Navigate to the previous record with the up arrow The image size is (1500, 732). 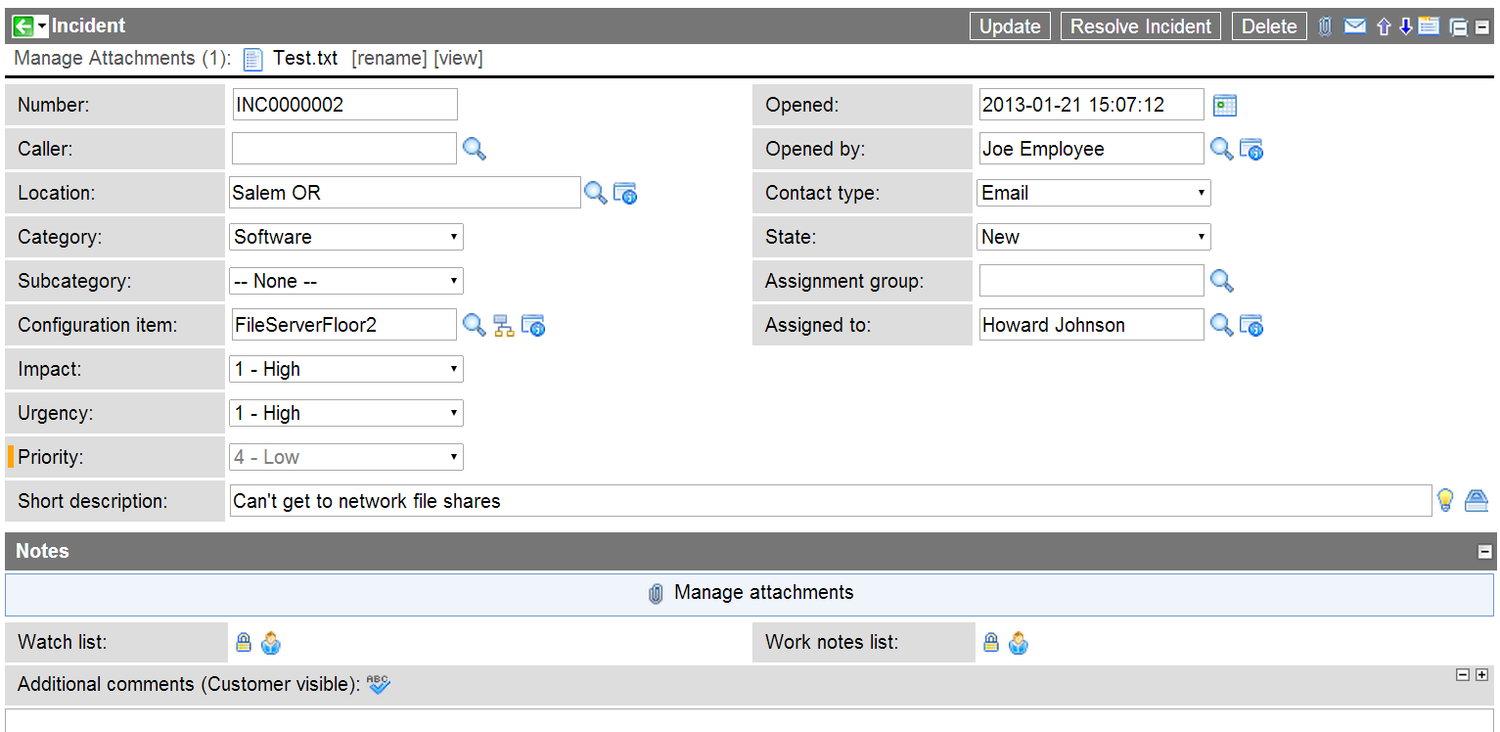(x=1383, y=26)
